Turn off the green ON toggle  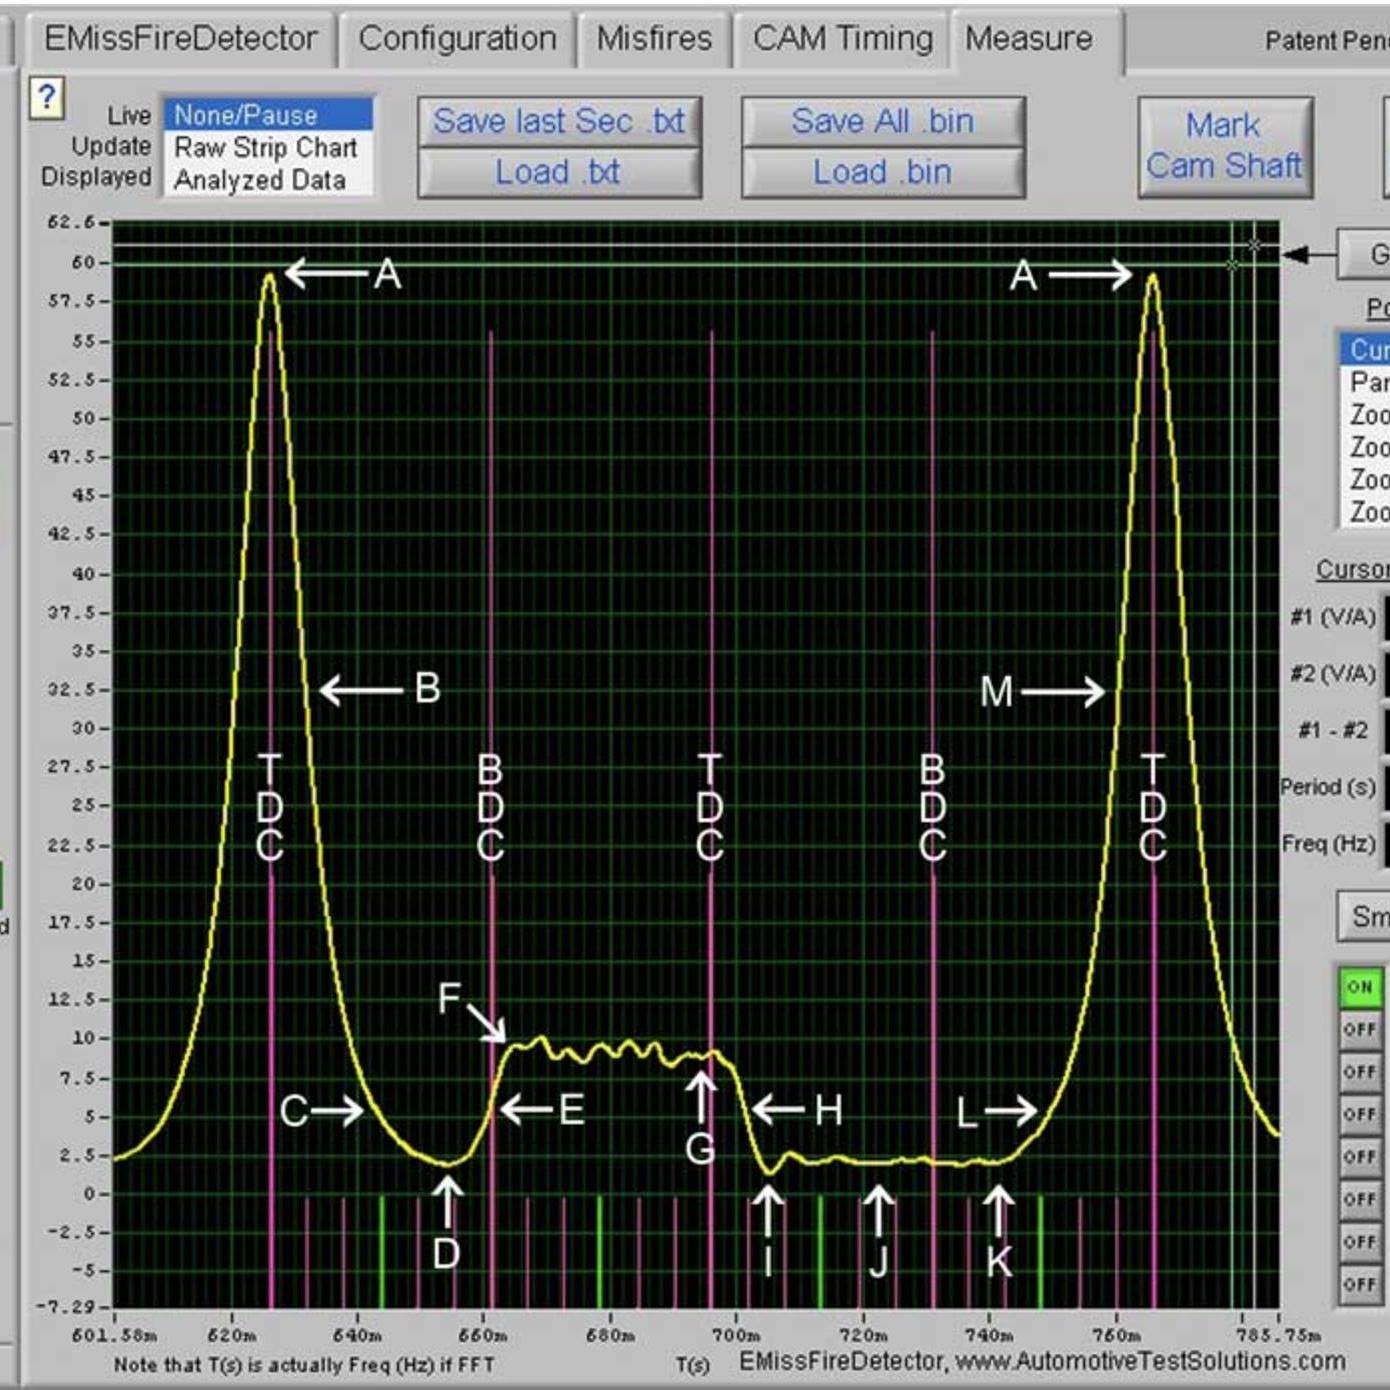pyautogui.click(x=1360, y=987)
